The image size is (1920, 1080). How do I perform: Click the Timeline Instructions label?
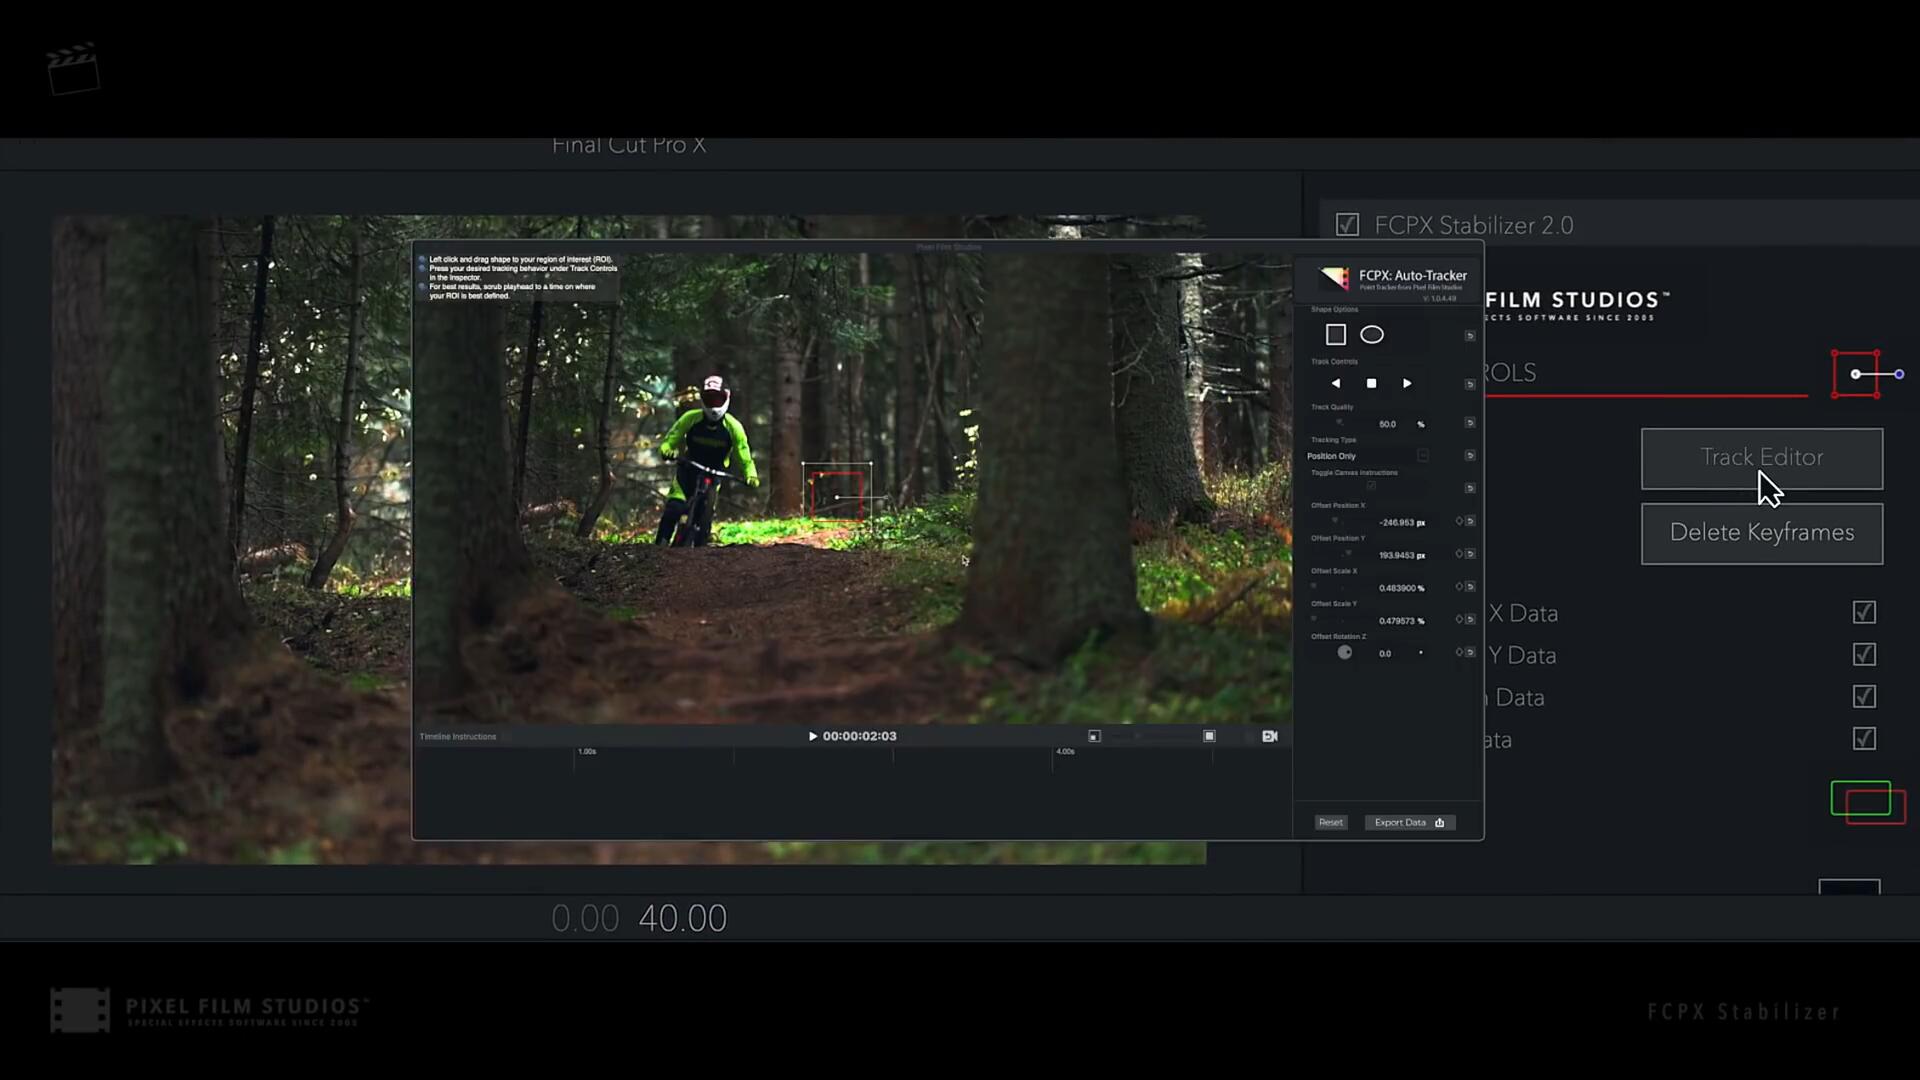tap(458, 737)
